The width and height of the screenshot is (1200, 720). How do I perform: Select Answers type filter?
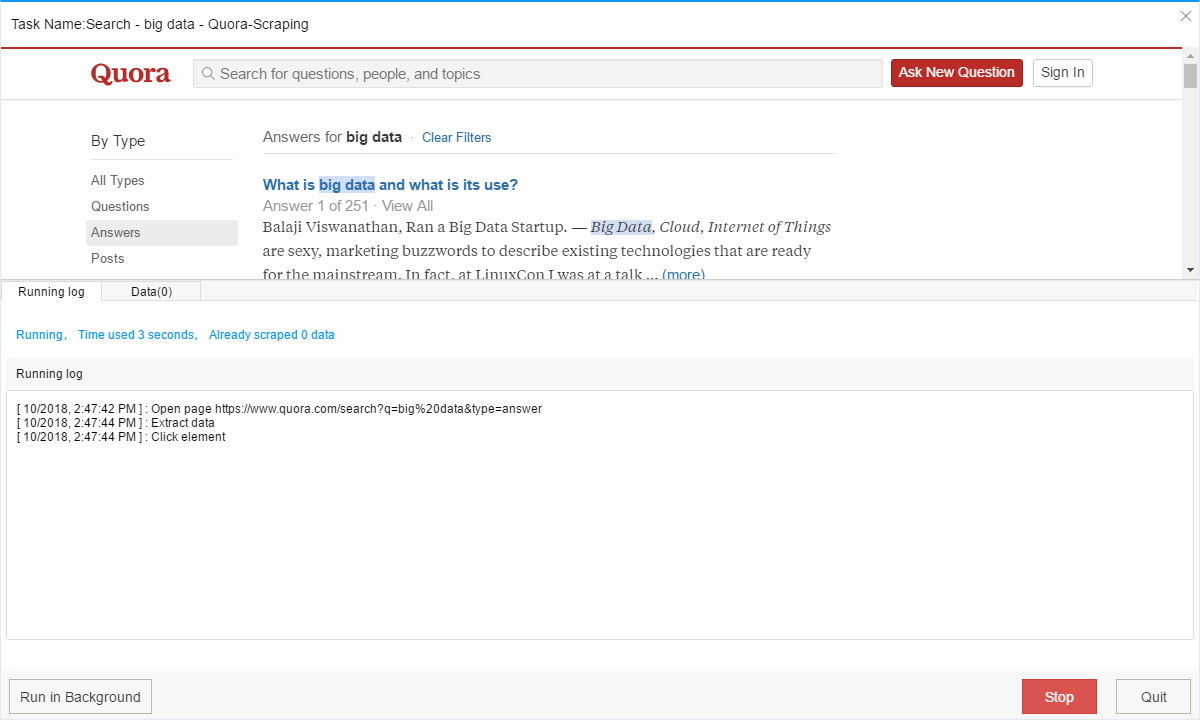[162, 232]
